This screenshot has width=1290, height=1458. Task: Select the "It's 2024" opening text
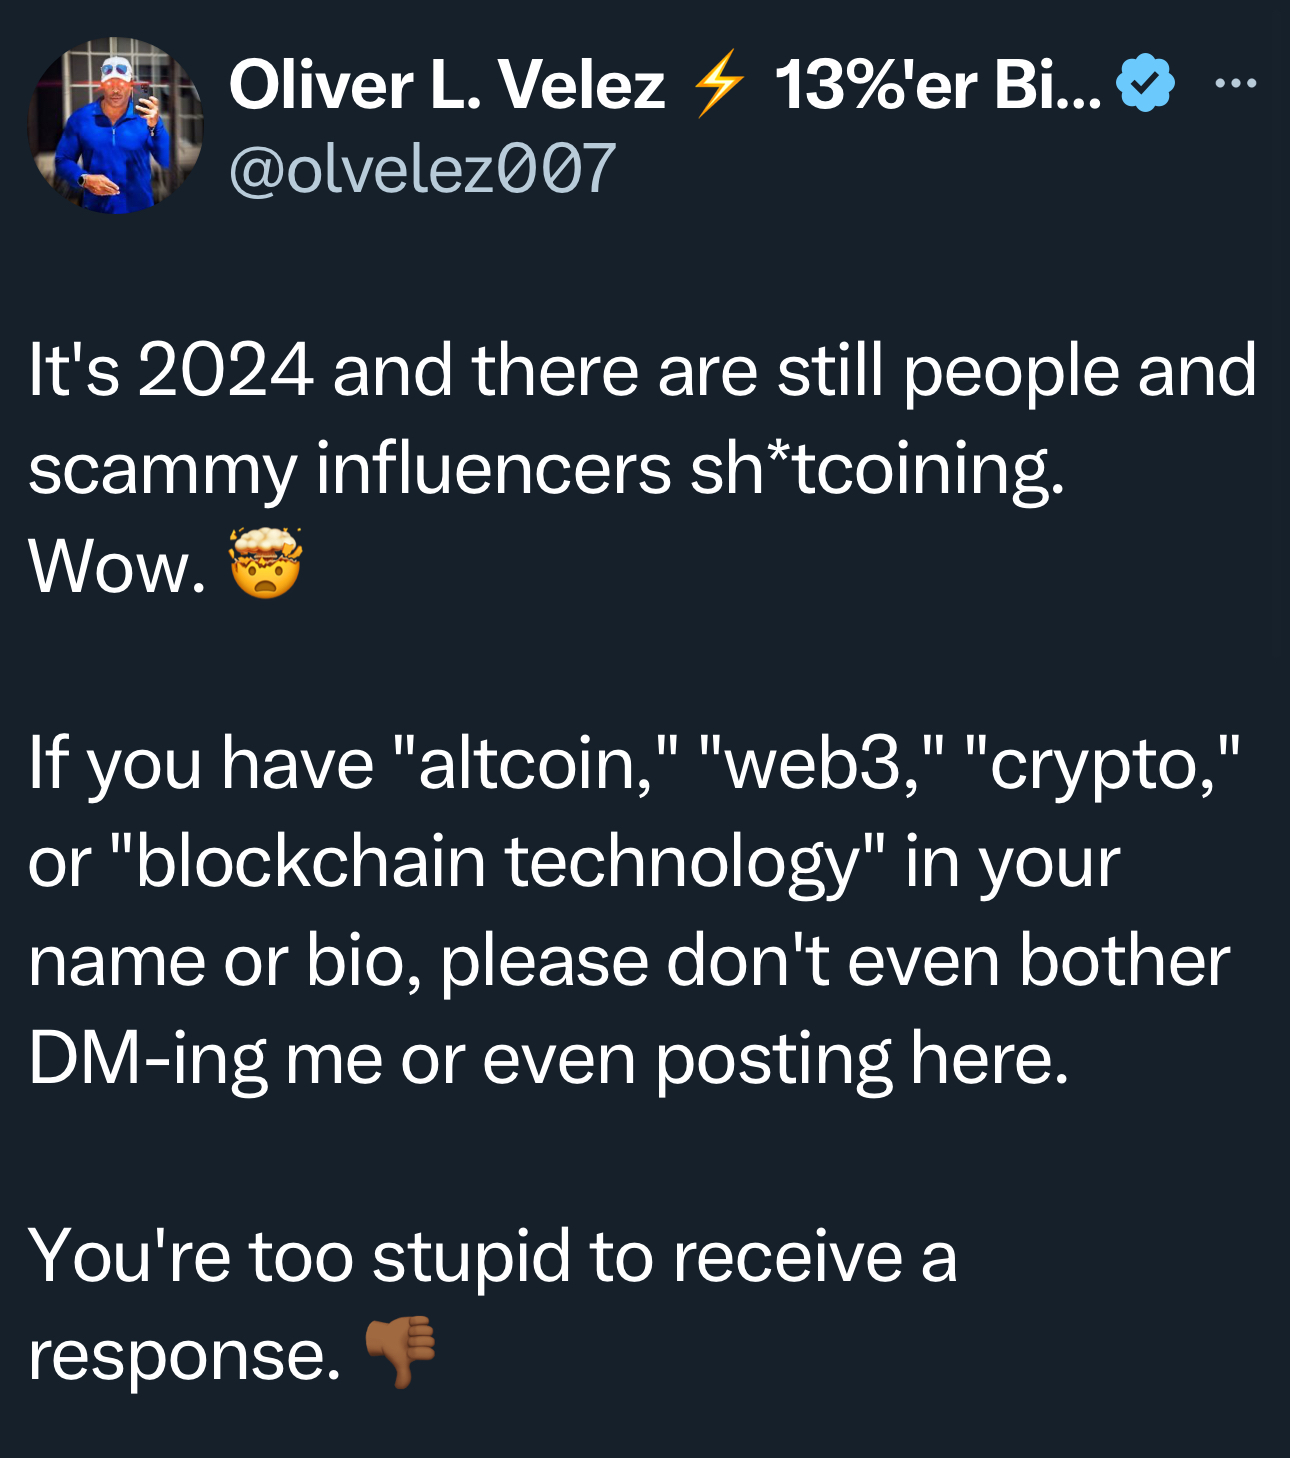coord(170,370)
